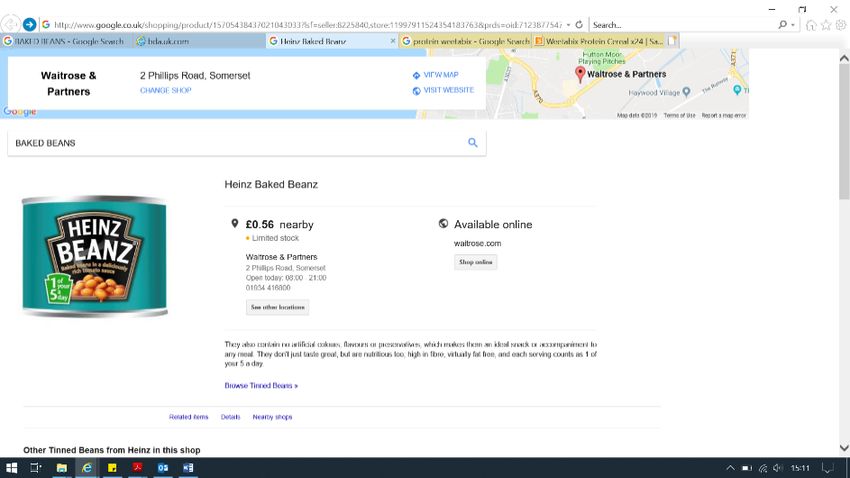Click the Shop online button
The width and height of the screenshot is (850, 478).
(x=475, y=262)
